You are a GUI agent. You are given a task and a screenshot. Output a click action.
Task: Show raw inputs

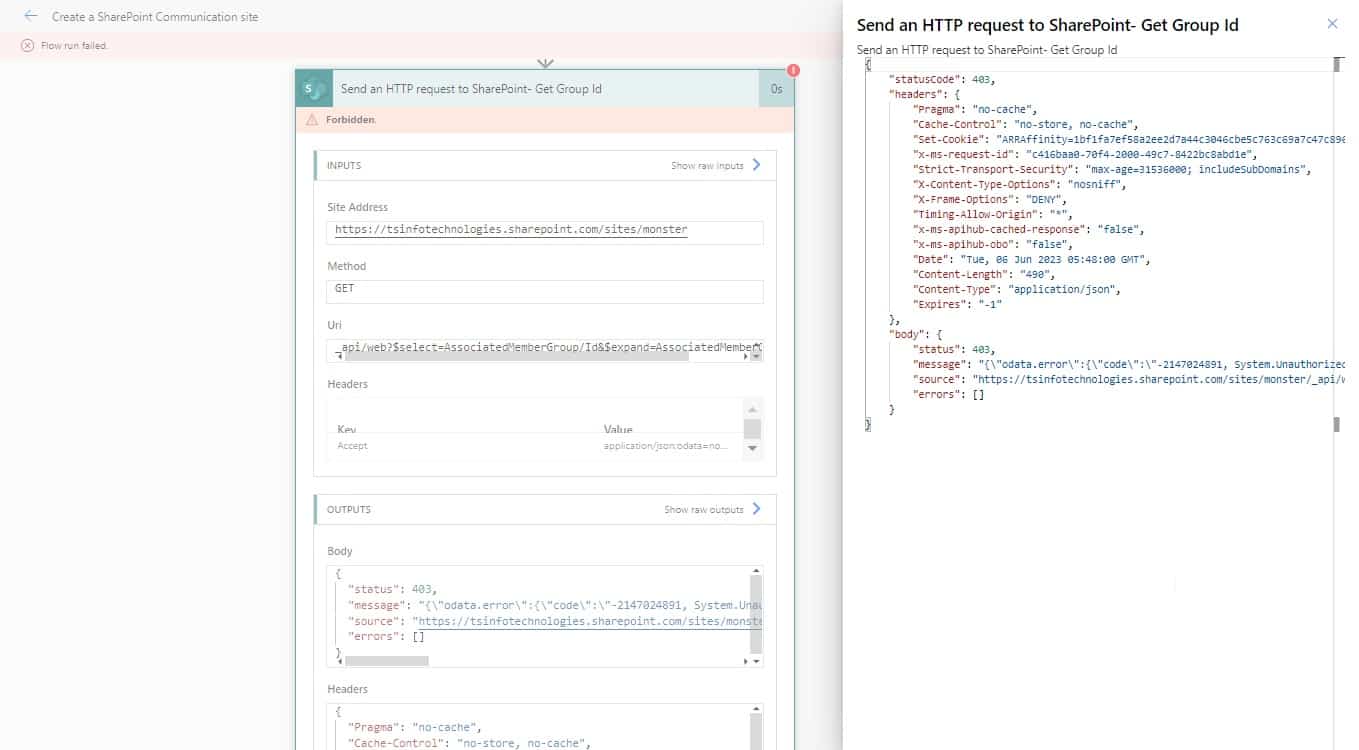707,166
